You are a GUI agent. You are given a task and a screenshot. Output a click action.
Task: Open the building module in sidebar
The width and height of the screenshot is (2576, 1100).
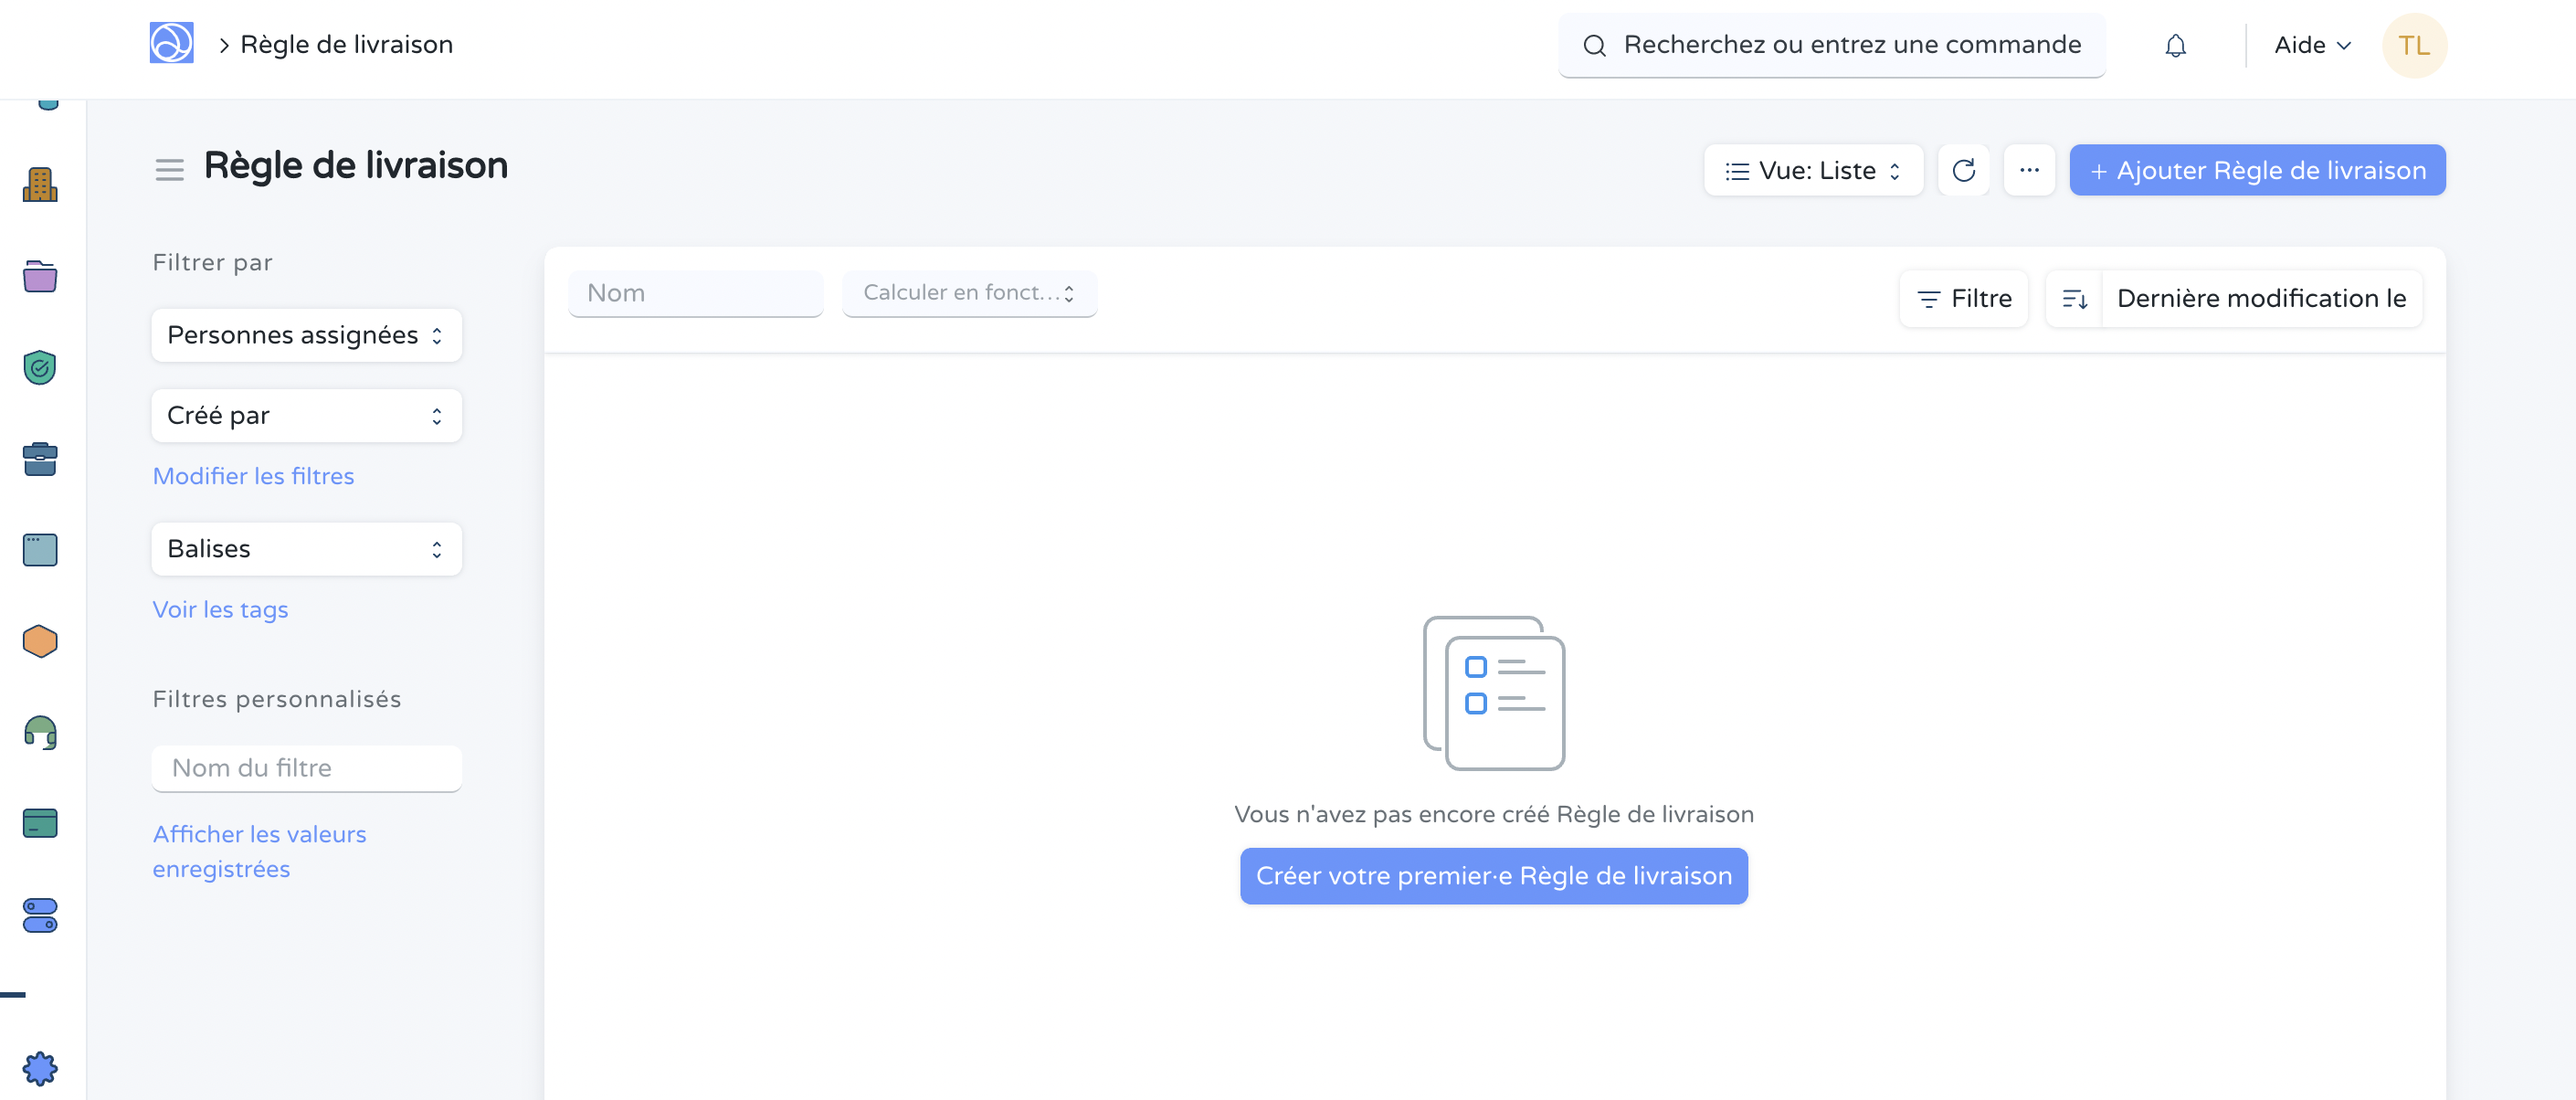[x=40, y=184]
